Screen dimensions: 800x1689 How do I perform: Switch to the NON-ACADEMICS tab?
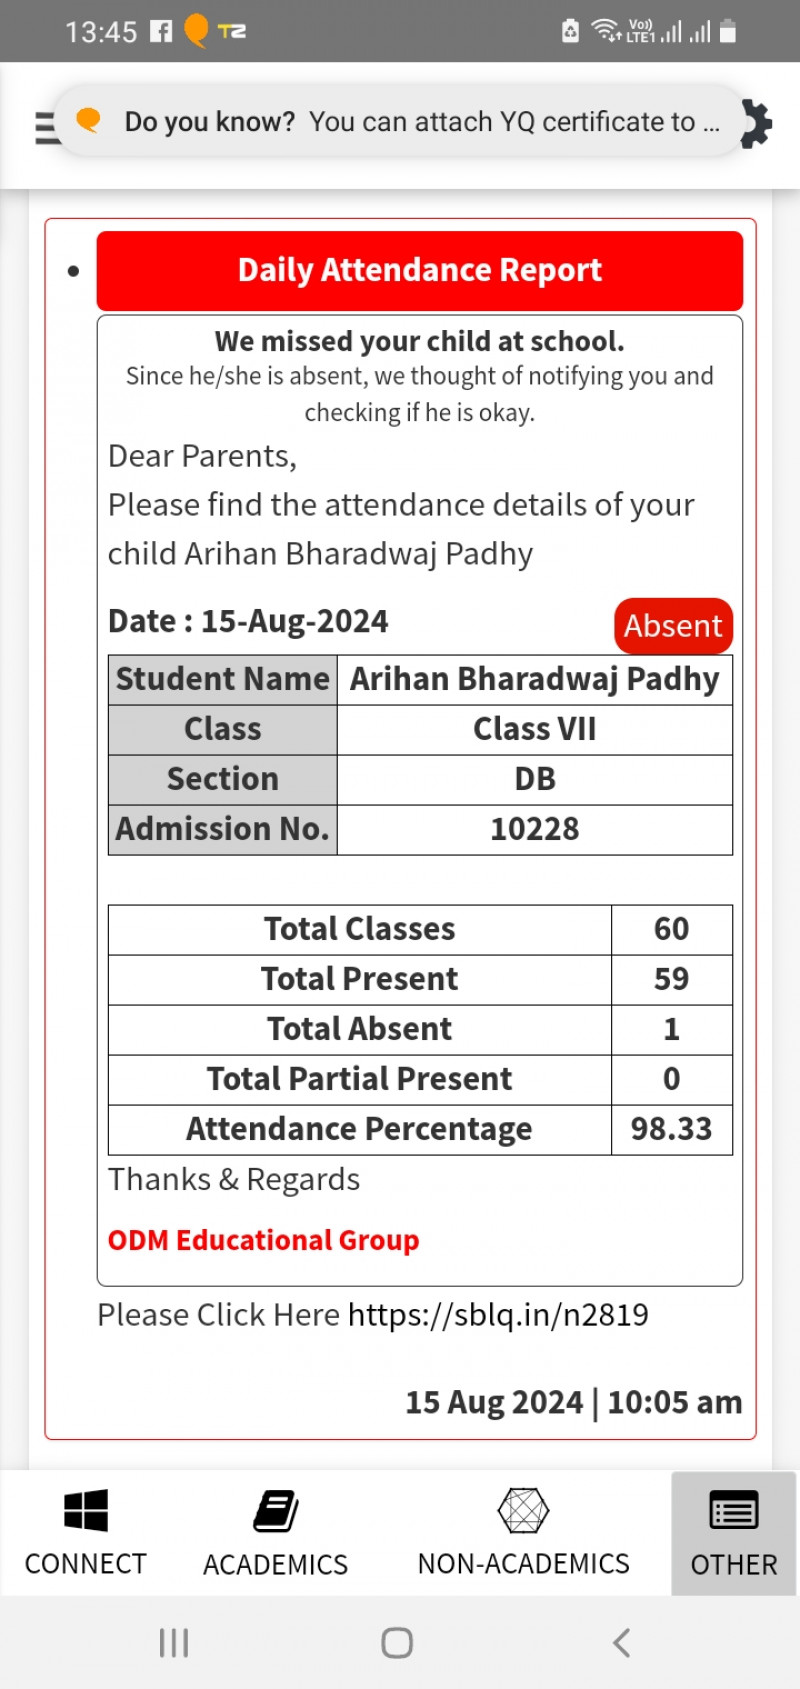[523, 1563]
